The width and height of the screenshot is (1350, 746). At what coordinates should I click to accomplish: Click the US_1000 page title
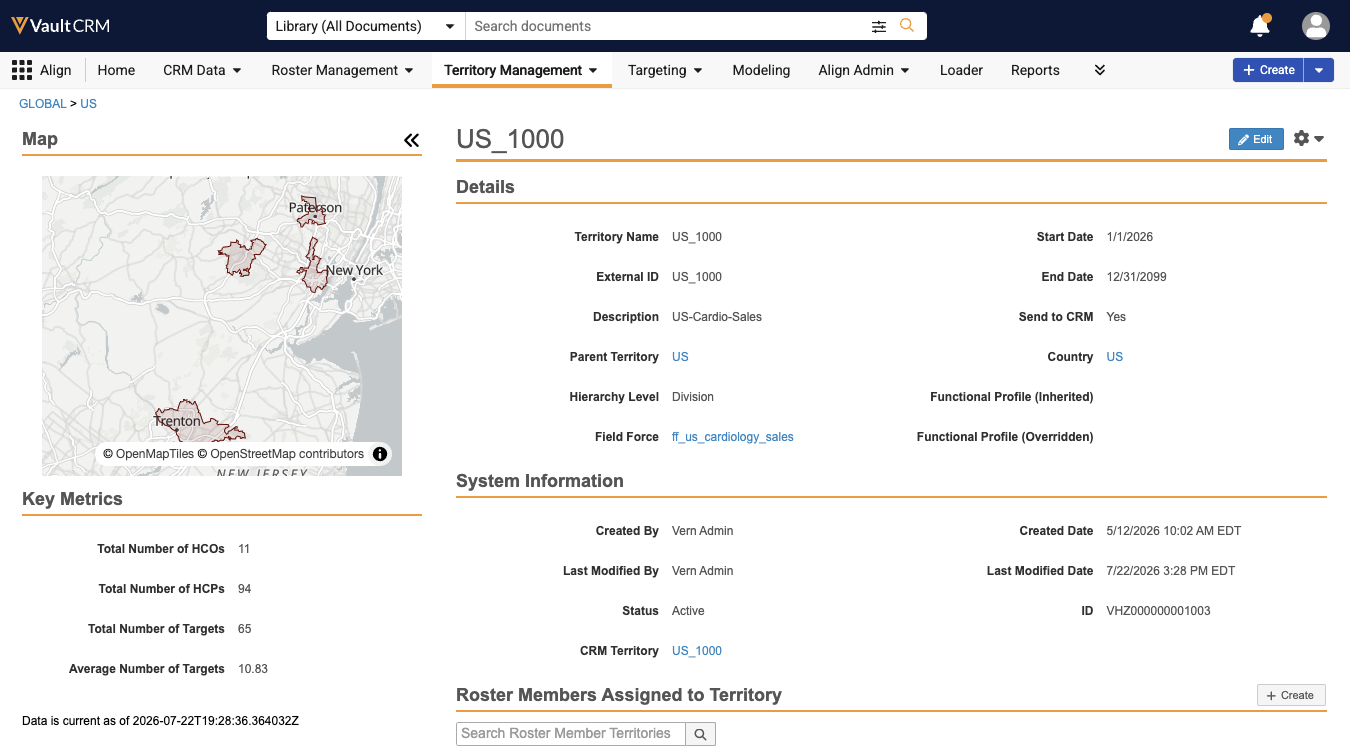click(510, 139)
